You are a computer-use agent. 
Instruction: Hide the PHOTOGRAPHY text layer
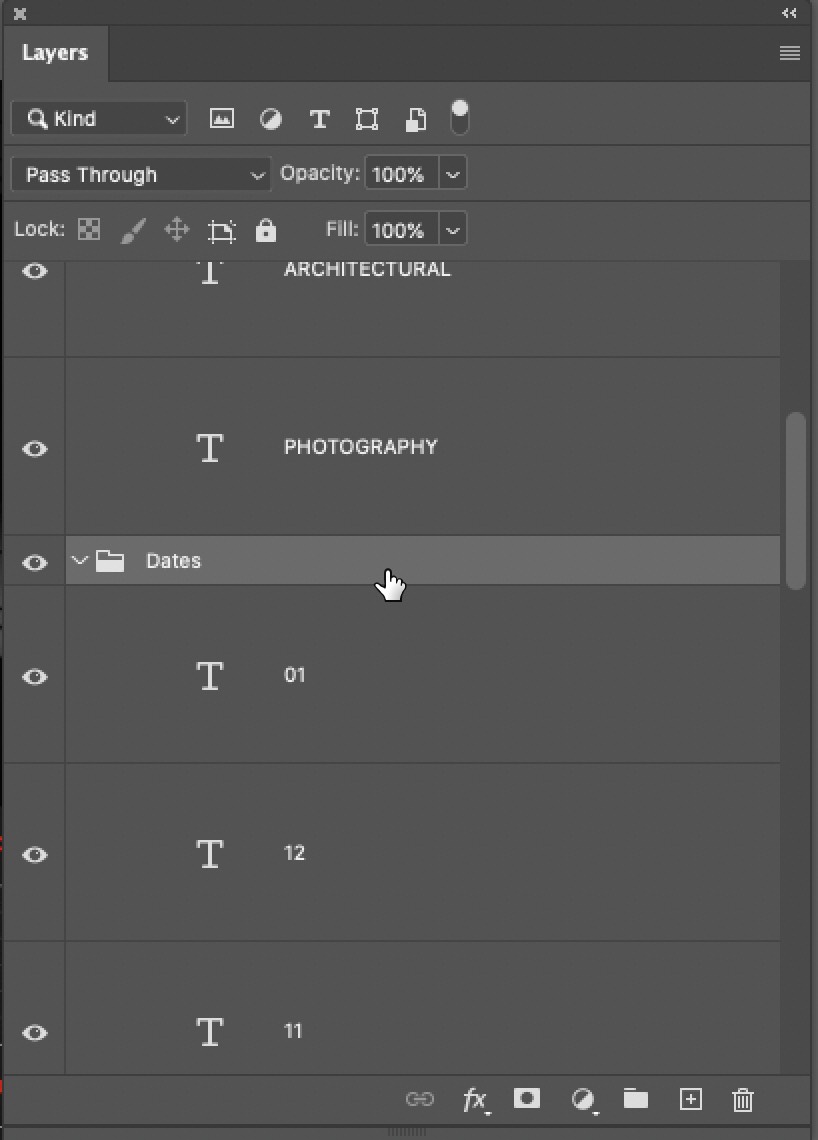[33, 449]
